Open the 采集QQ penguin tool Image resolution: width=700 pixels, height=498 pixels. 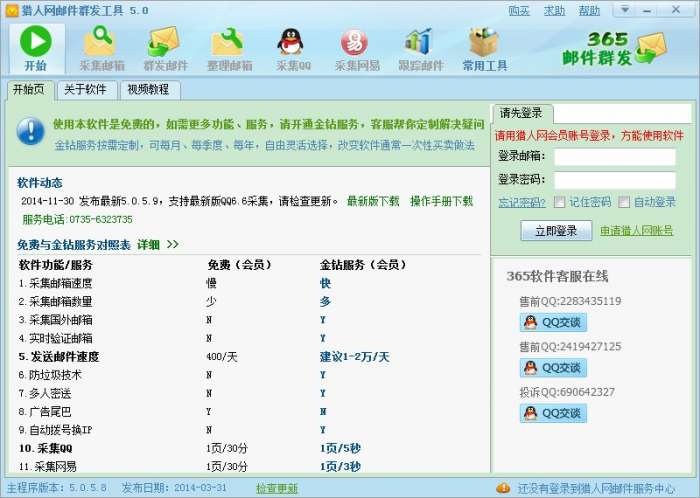point(293,49)
